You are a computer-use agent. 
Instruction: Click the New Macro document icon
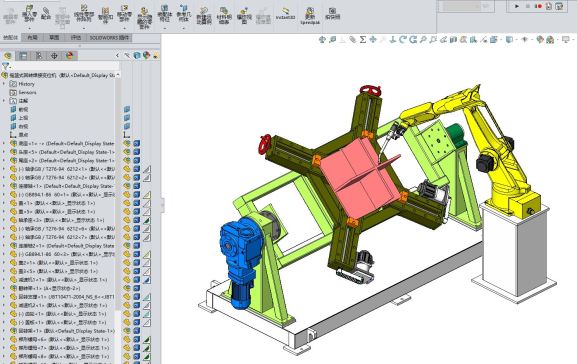click(x=549, y=6)
